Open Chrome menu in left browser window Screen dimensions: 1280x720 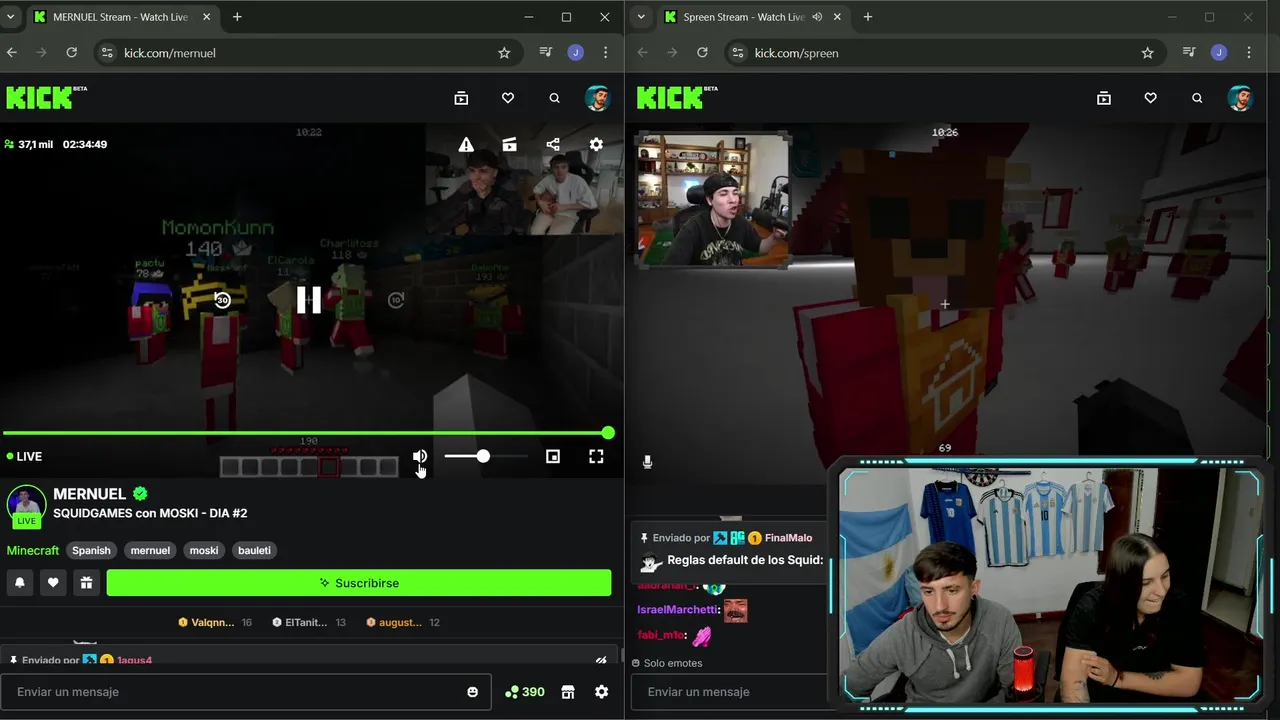[x=605, y=53]
